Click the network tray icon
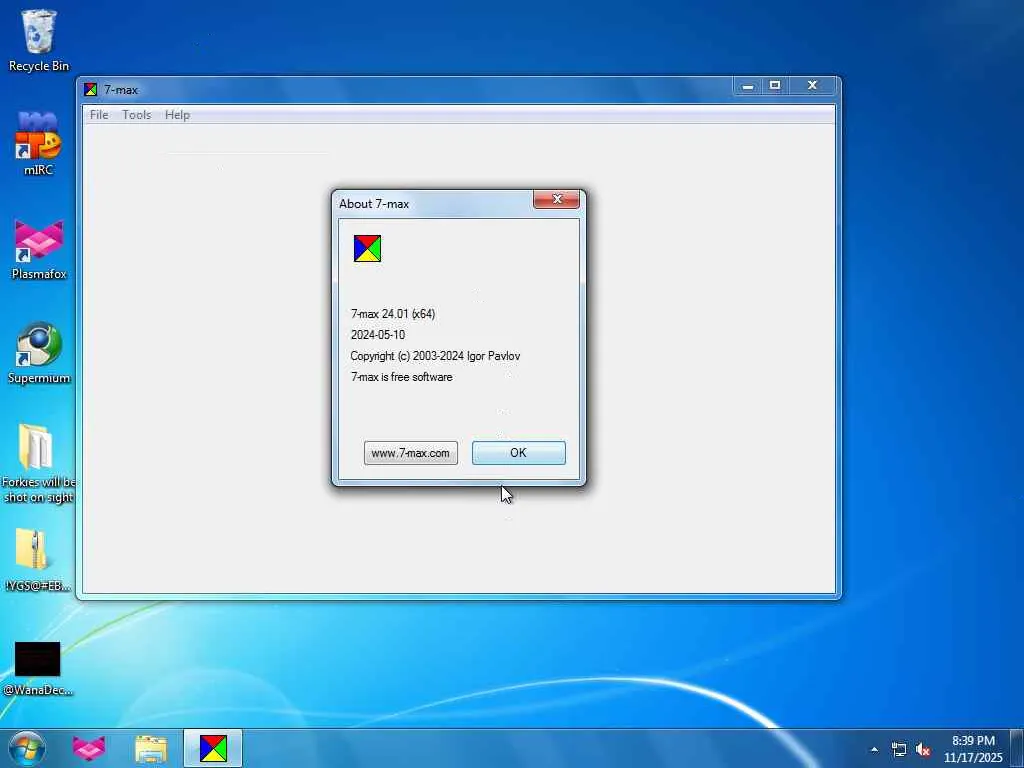 click(x=899, y=750)
